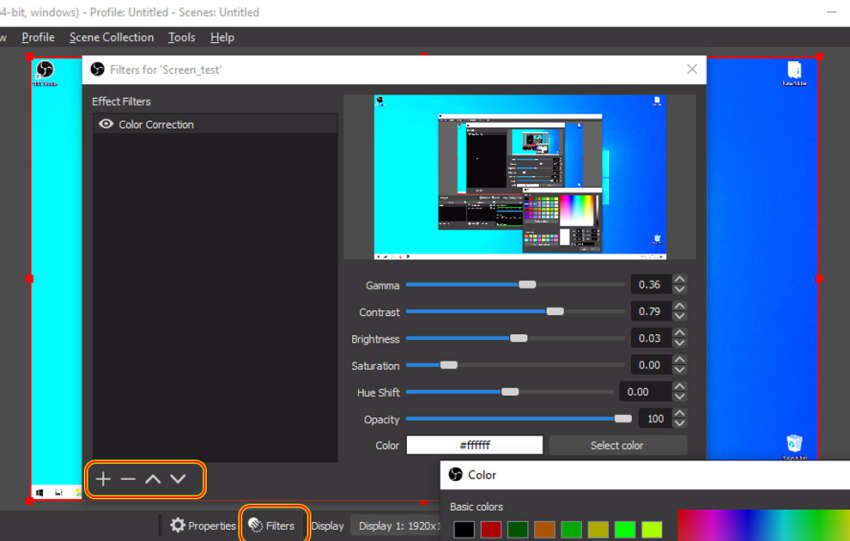The image size is (850, 541).
Task: Move filter up with up arrow
Action: click(153, 479)
